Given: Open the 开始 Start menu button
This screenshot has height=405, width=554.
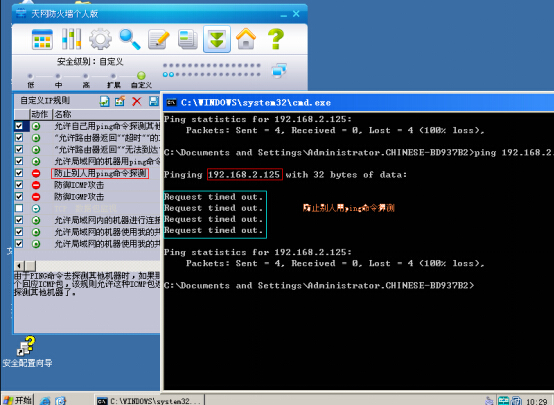Looking at the screenshot, I should point(18,400).
